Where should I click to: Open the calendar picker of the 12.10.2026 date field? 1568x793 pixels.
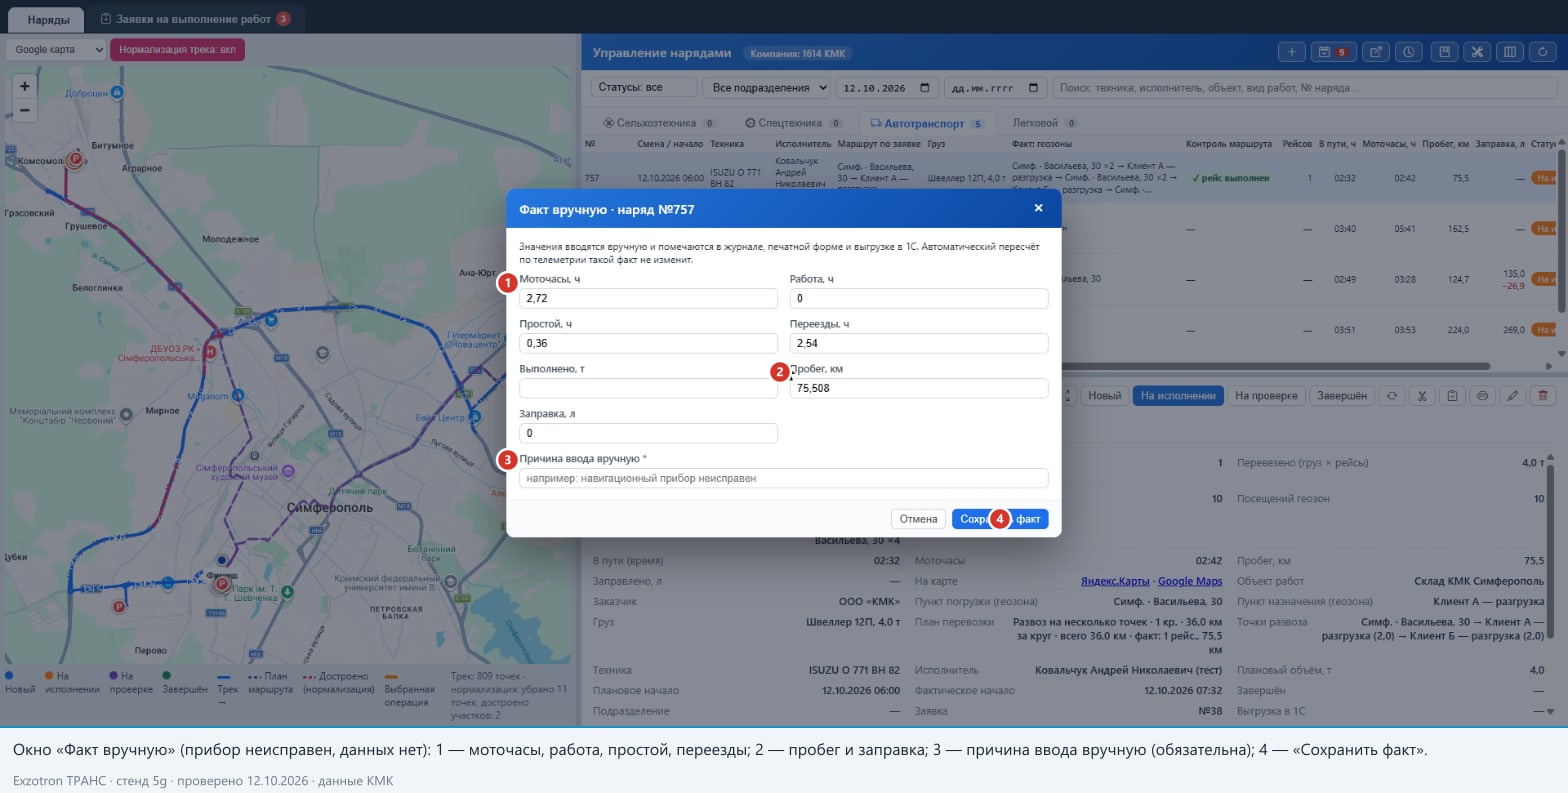(x=925, y=88)
